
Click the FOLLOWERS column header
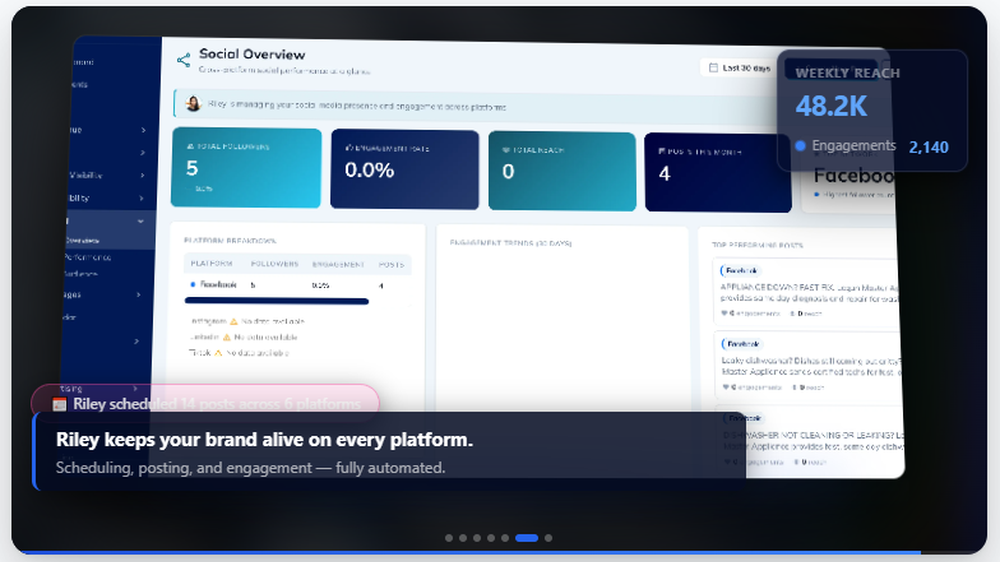click(x=275, y=263)
